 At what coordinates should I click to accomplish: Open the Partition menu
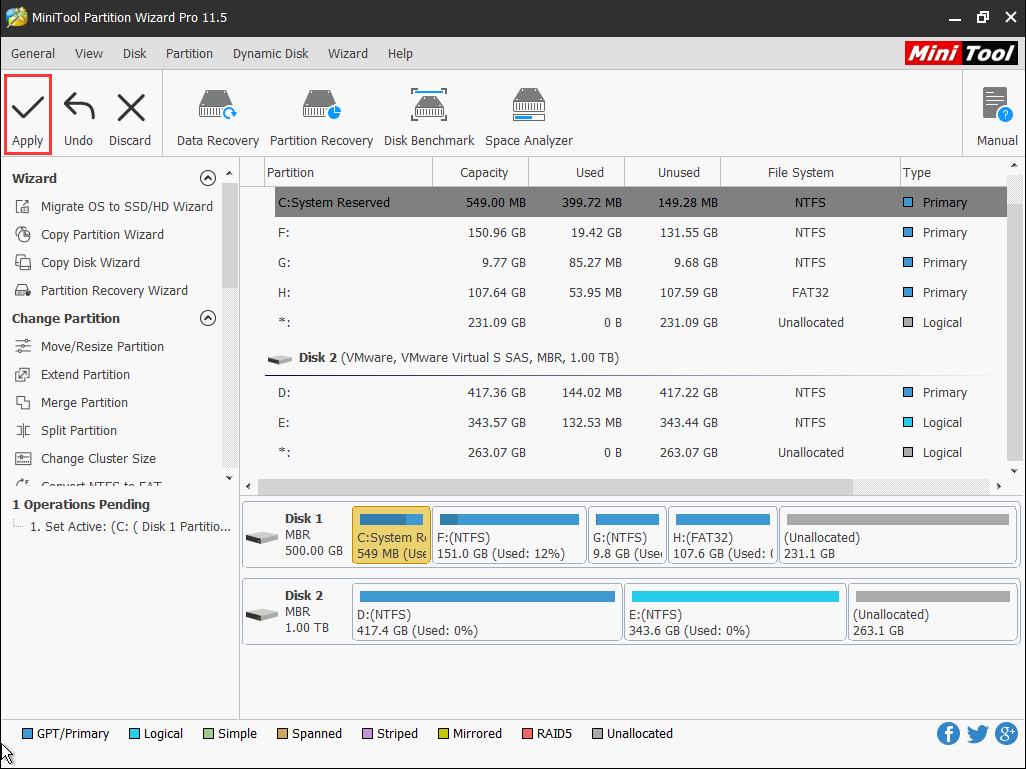189,54
